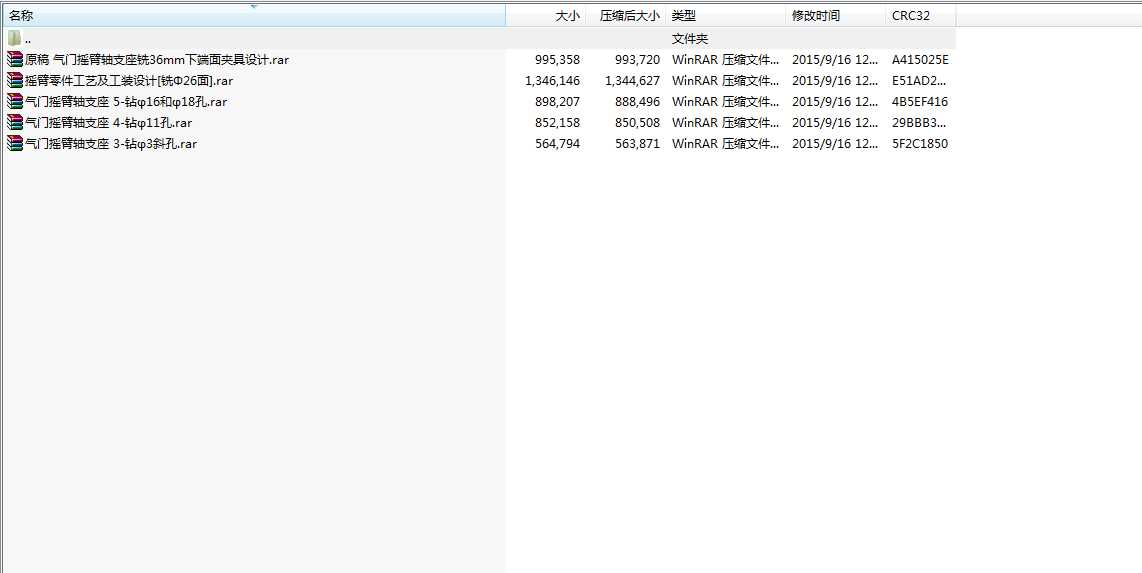The image size is (1142, 573).
Task: Click size value 852,158
Action: 557,122
